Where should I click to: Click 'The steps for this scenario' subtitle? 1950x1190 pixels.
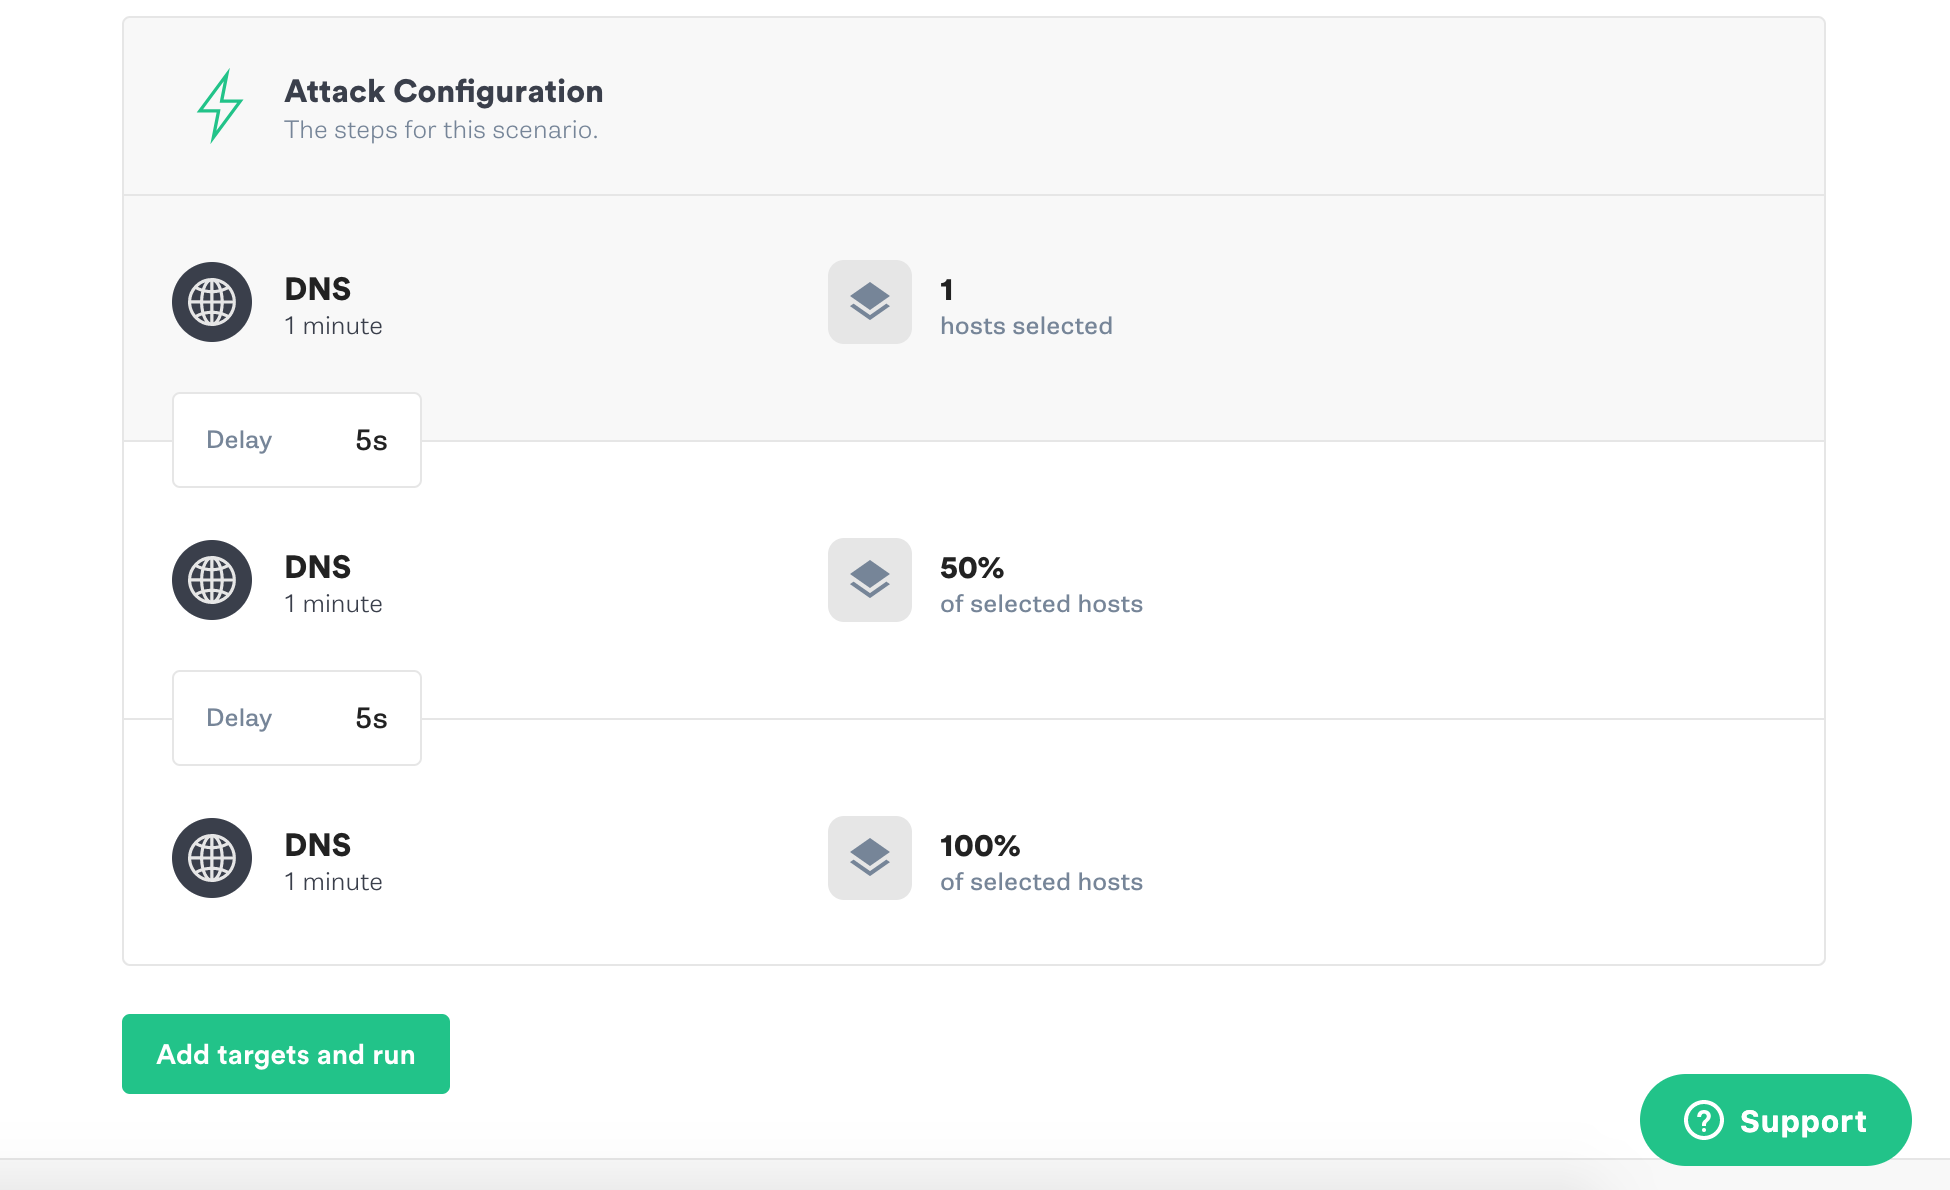[x=441, y=129]
